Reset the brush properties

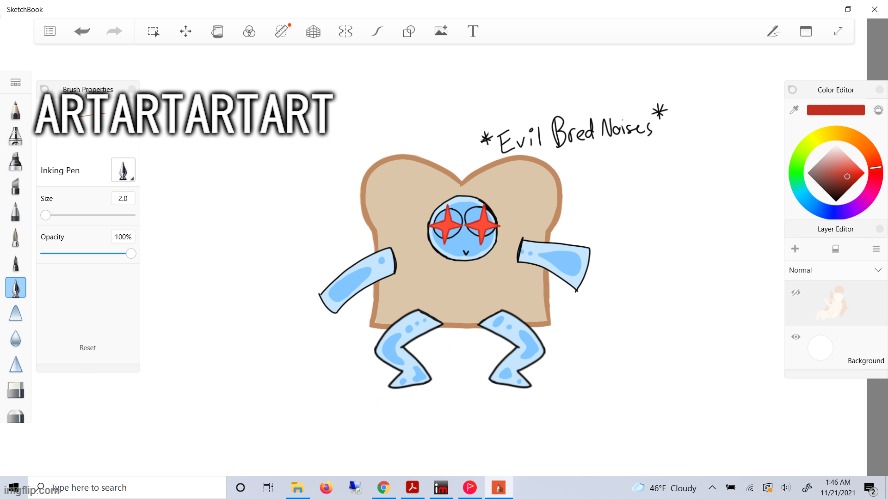87,348
